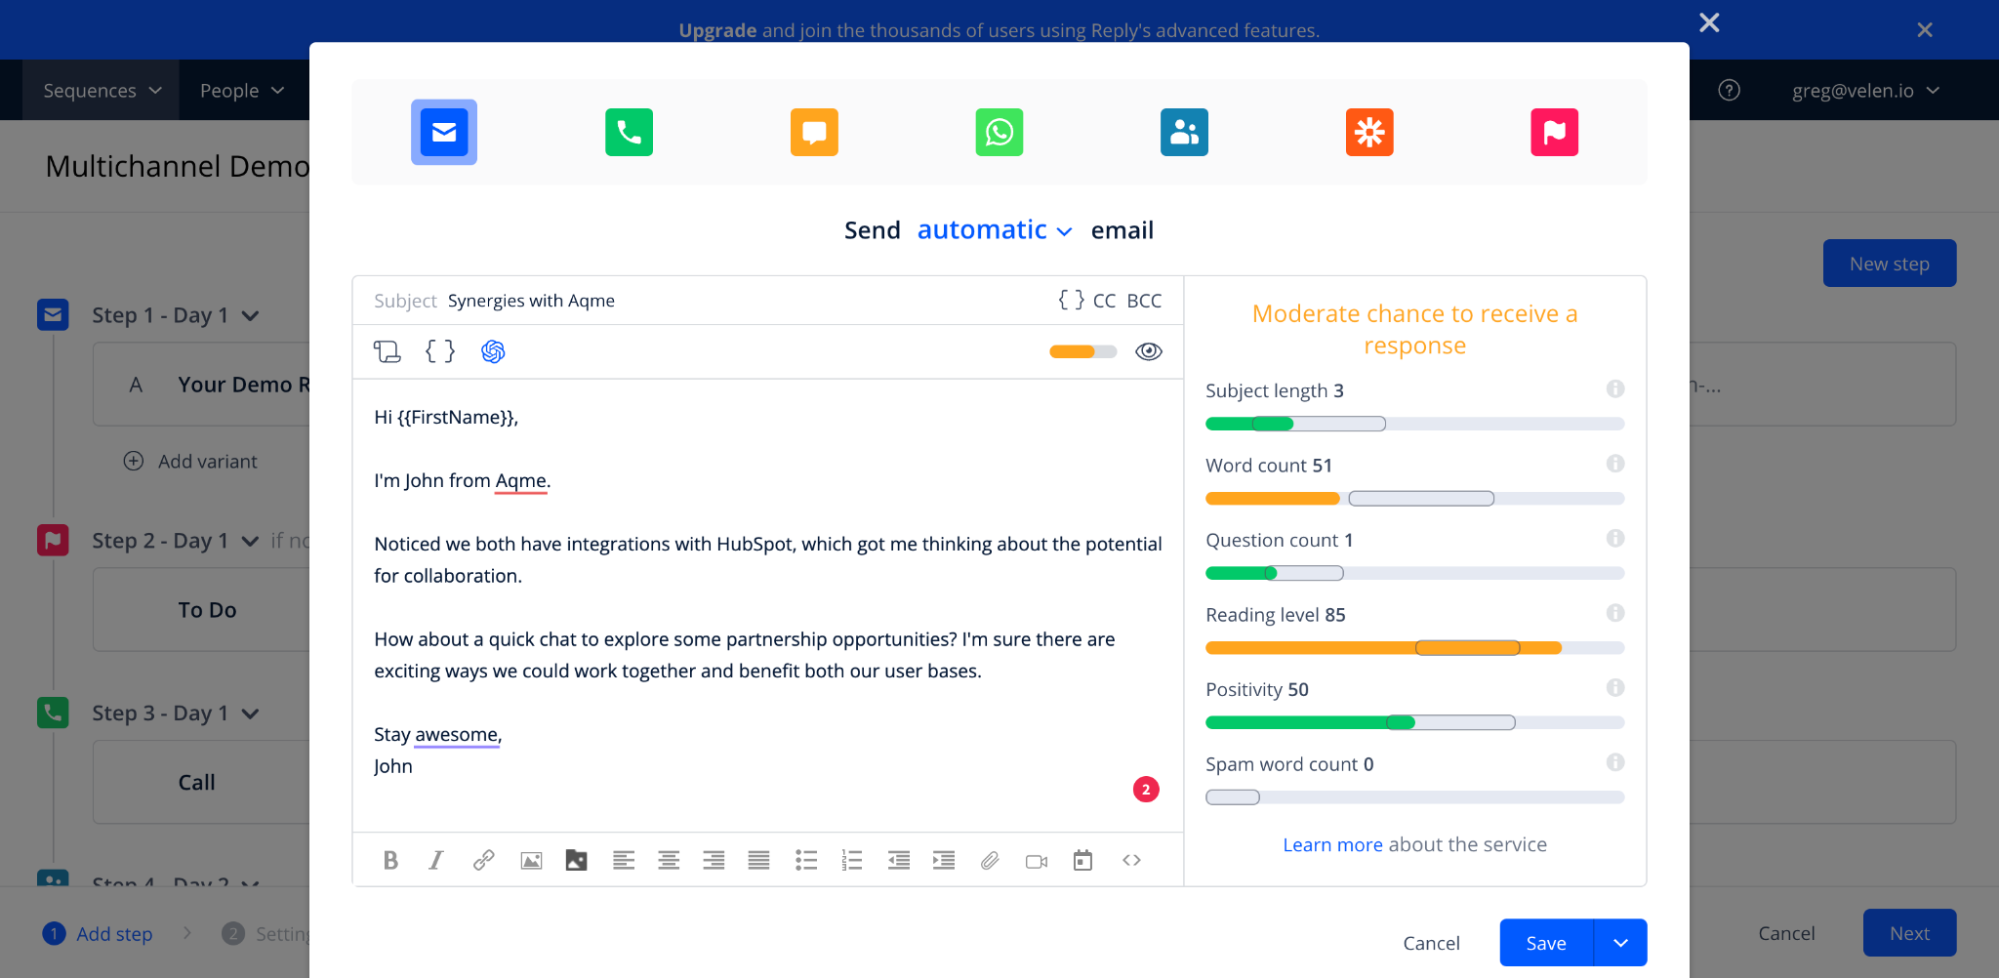Viewport: 1999px width, 979px height.
Task: Edit the Subject field text
Action: click(x=531, y=301)
